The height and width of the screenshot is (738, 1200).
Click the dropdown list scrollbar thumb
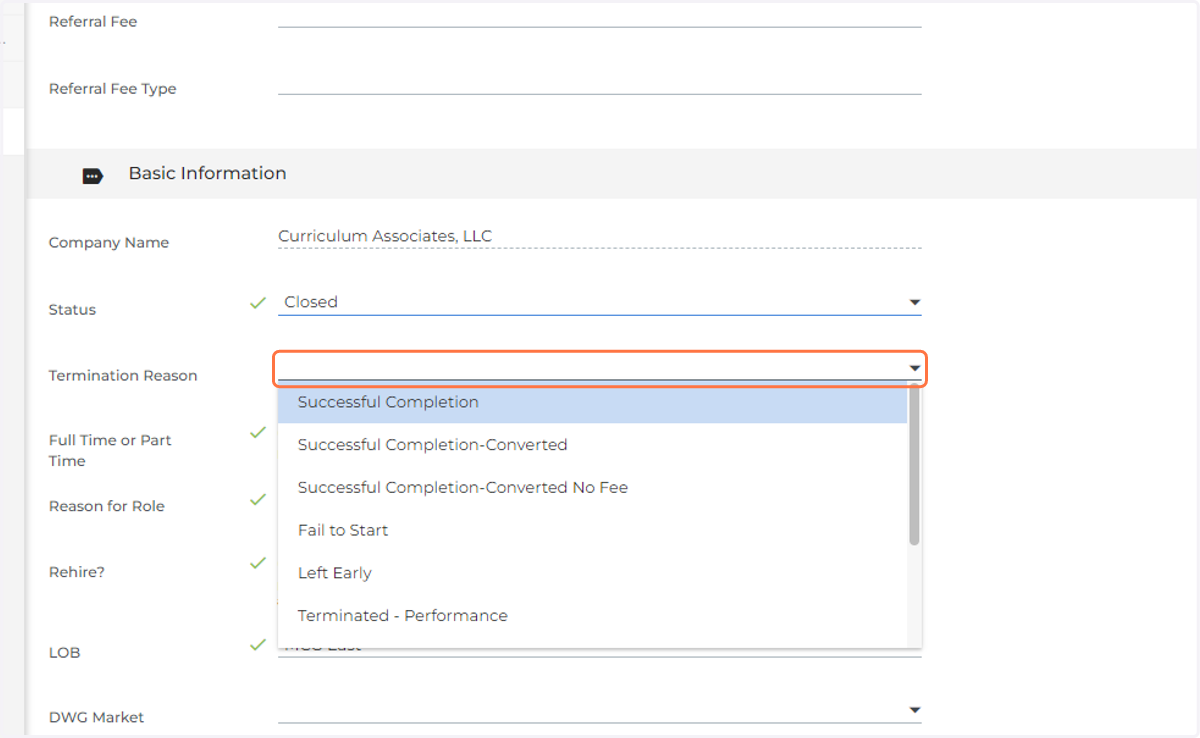[914, 464]
